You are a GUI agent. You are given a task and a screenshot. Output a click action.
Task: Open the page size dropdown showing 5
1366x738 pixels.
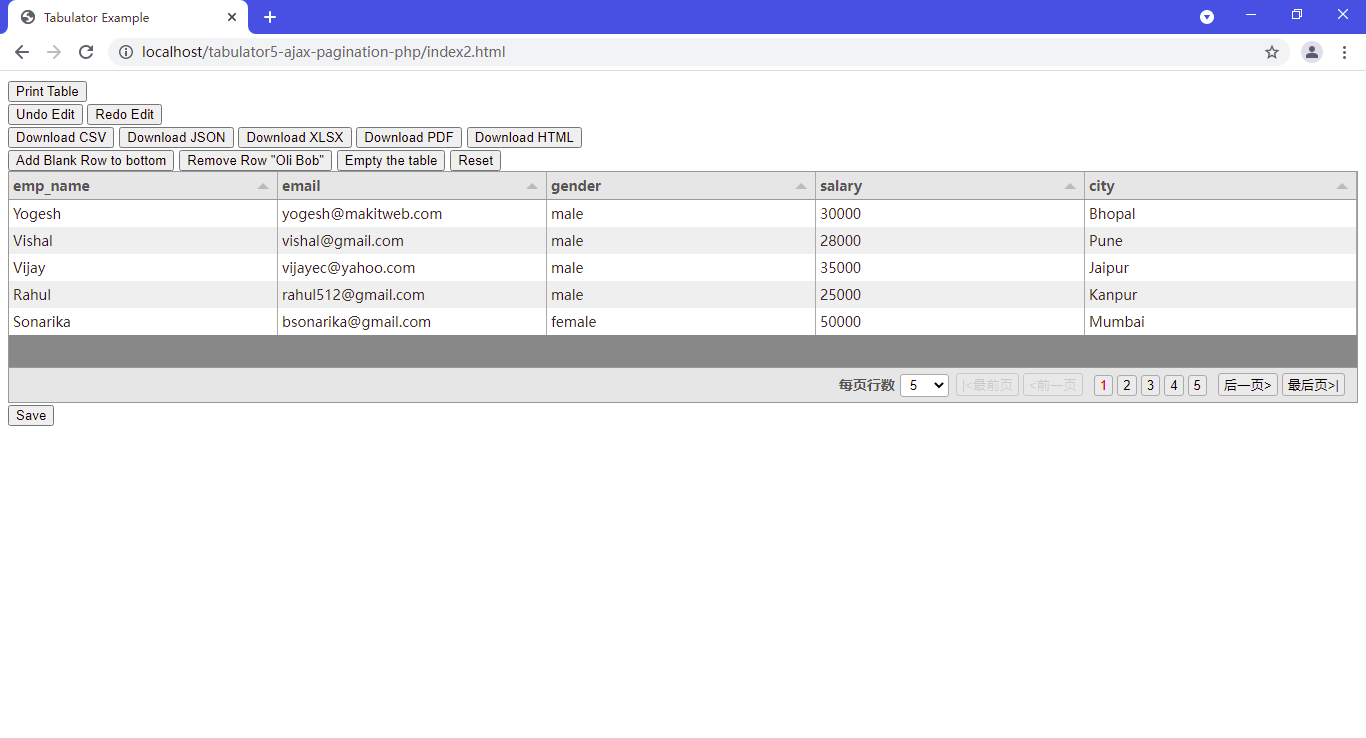pos(924,385)
